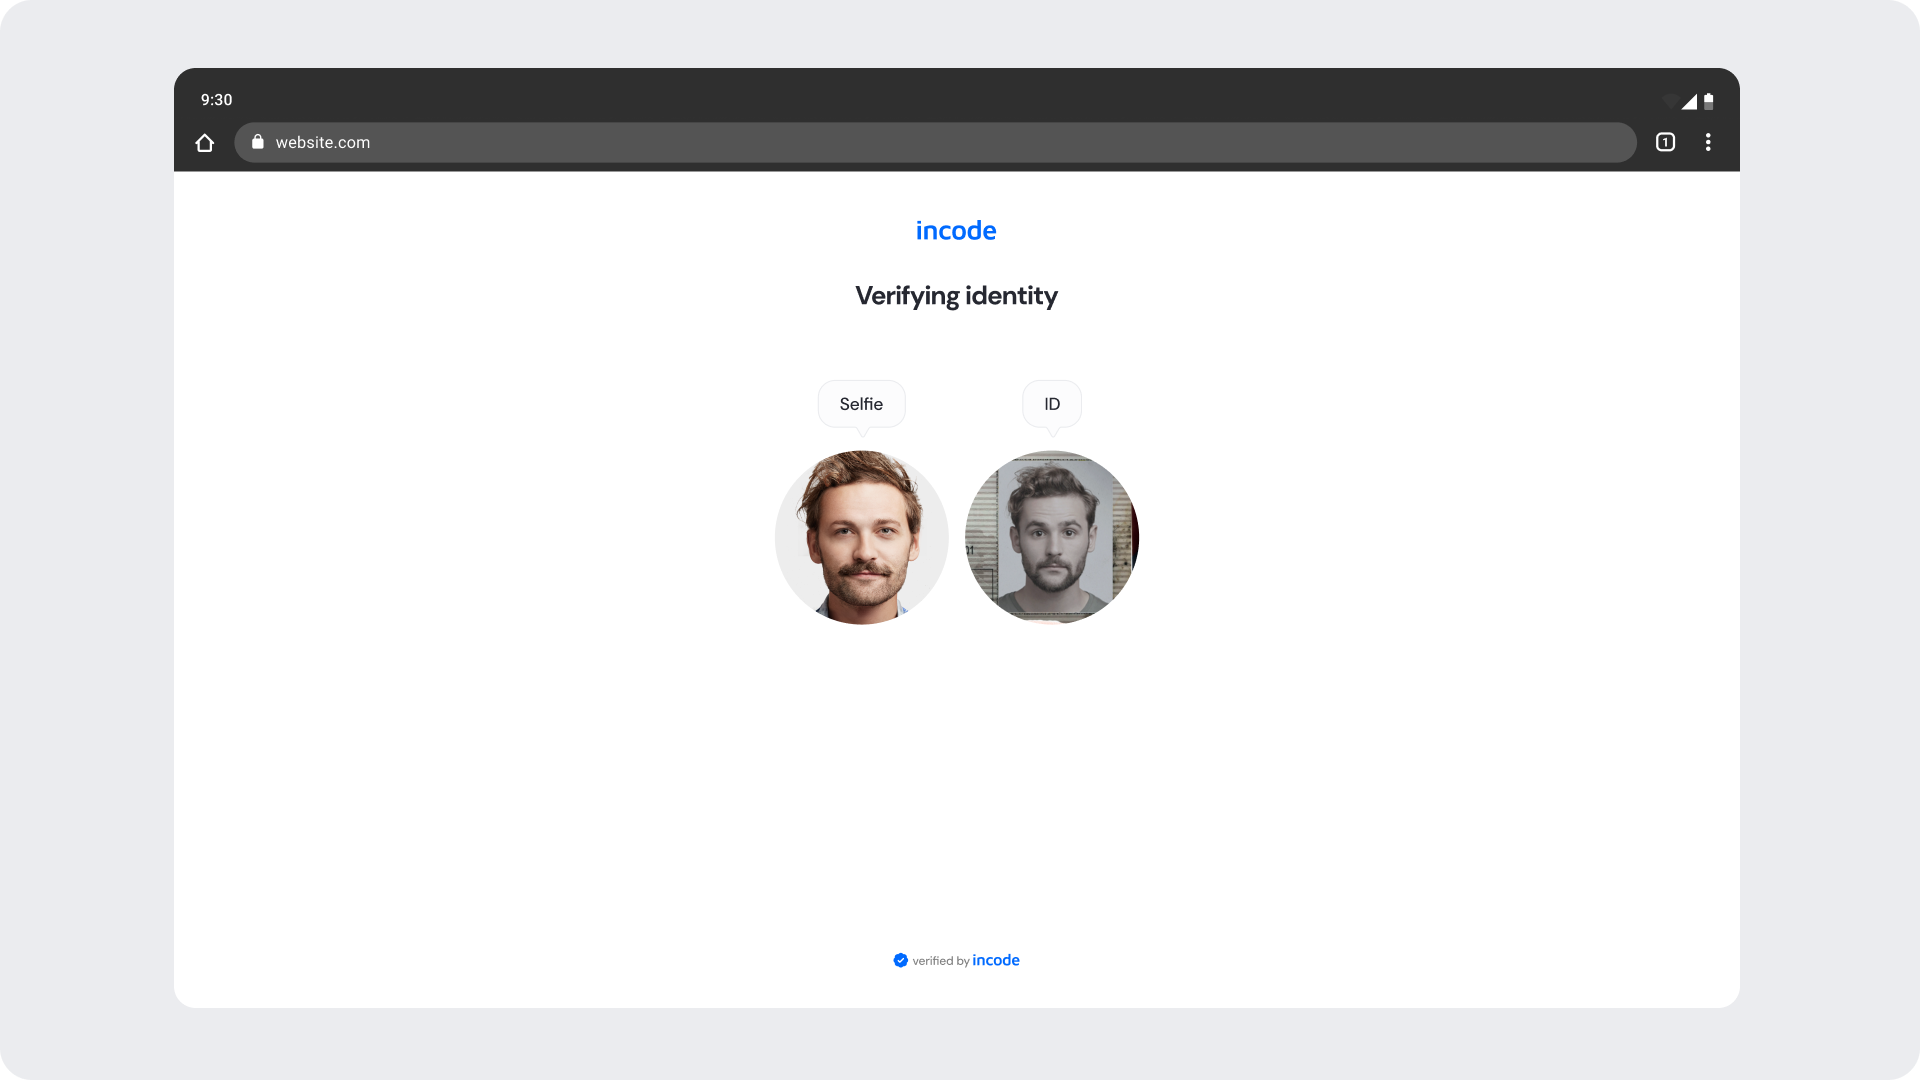This screenshot has width=1920, height=1080.
Task: Click the website.com URL text
Action: [x=323, y=142]
